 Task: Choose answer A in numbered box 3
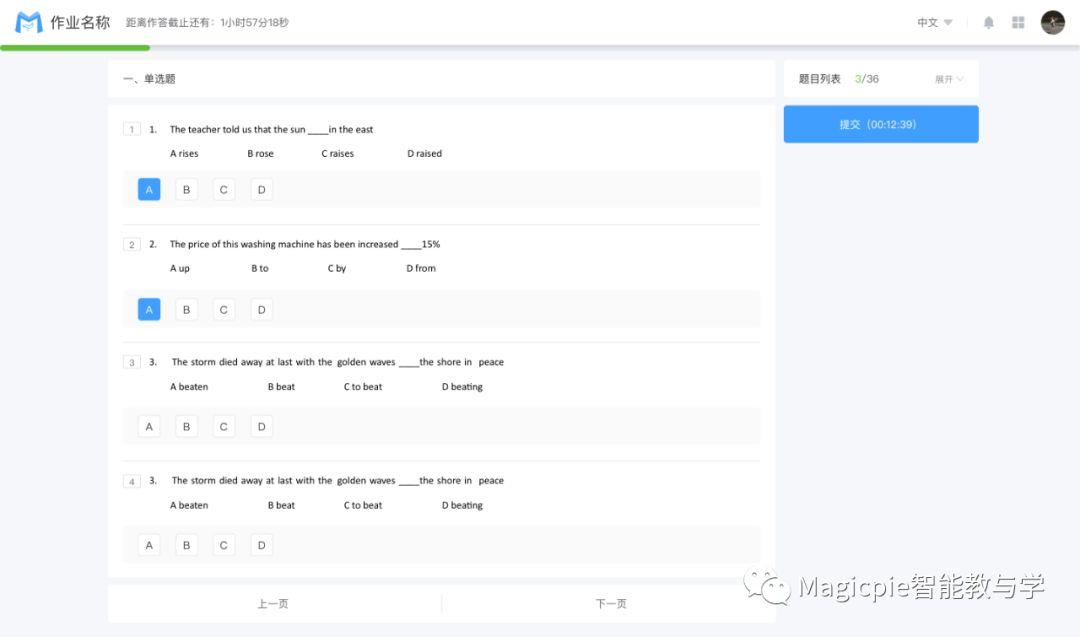(149, 426)
